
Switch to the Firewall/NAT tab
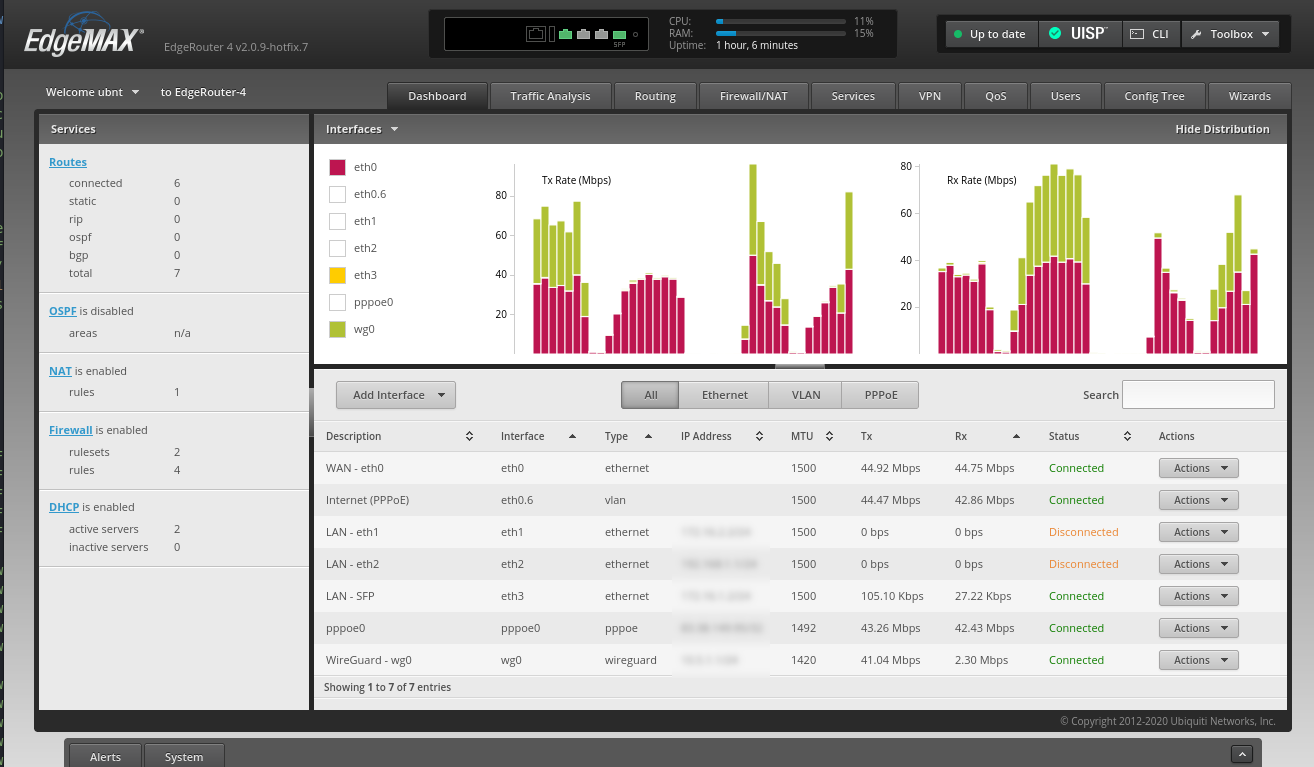pyautogui.click(x=753, y=96)
